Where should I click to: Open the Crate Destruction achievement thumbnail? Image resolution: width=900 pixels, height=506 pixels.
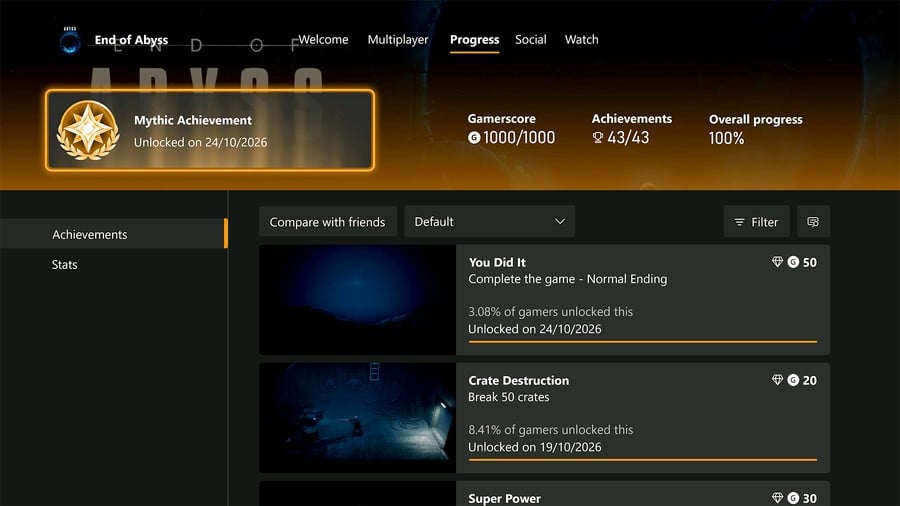[358, 418]
